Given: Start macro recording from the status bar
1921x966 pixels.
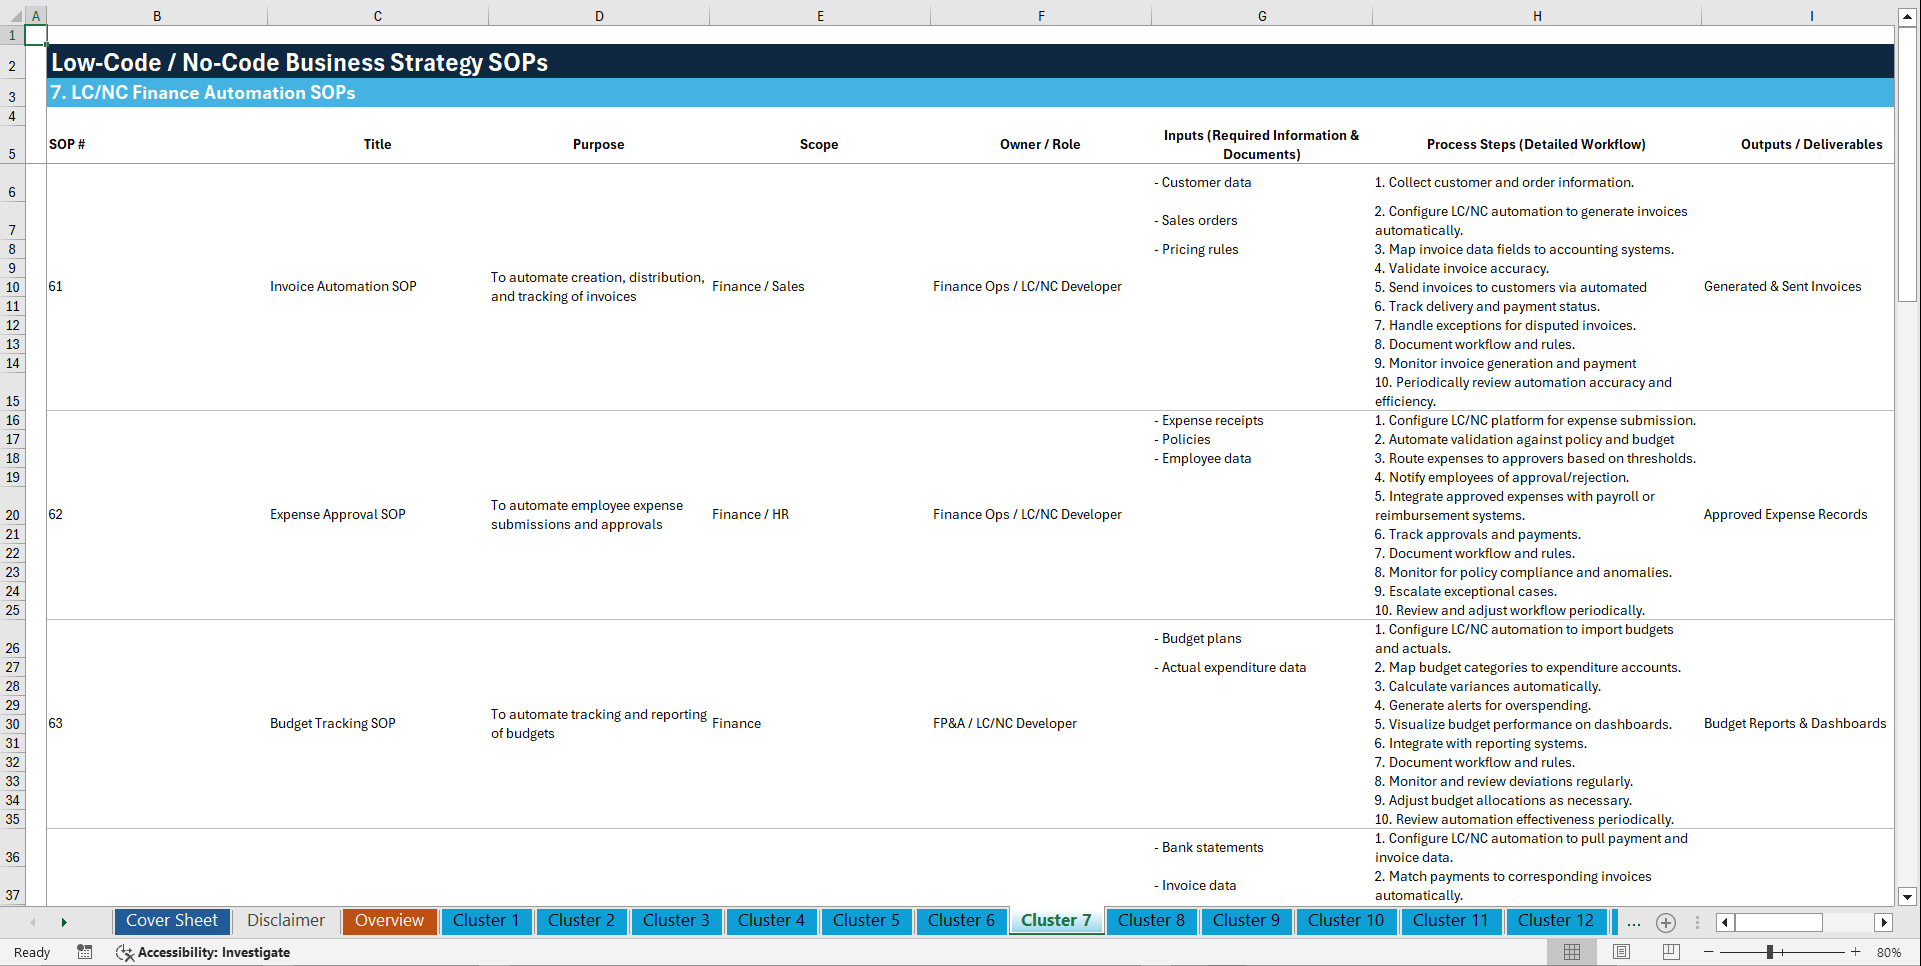Looking at the screenshot, I should click(85, 952).
